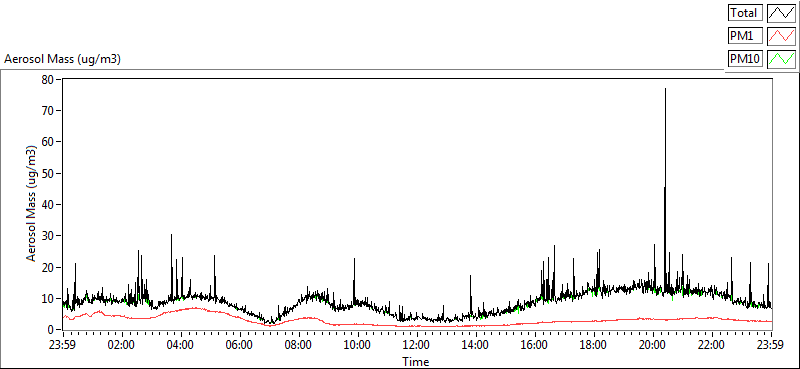800x369 pixels.
Task: Click the 30 value on the y-axis
Action: (48, 236)
